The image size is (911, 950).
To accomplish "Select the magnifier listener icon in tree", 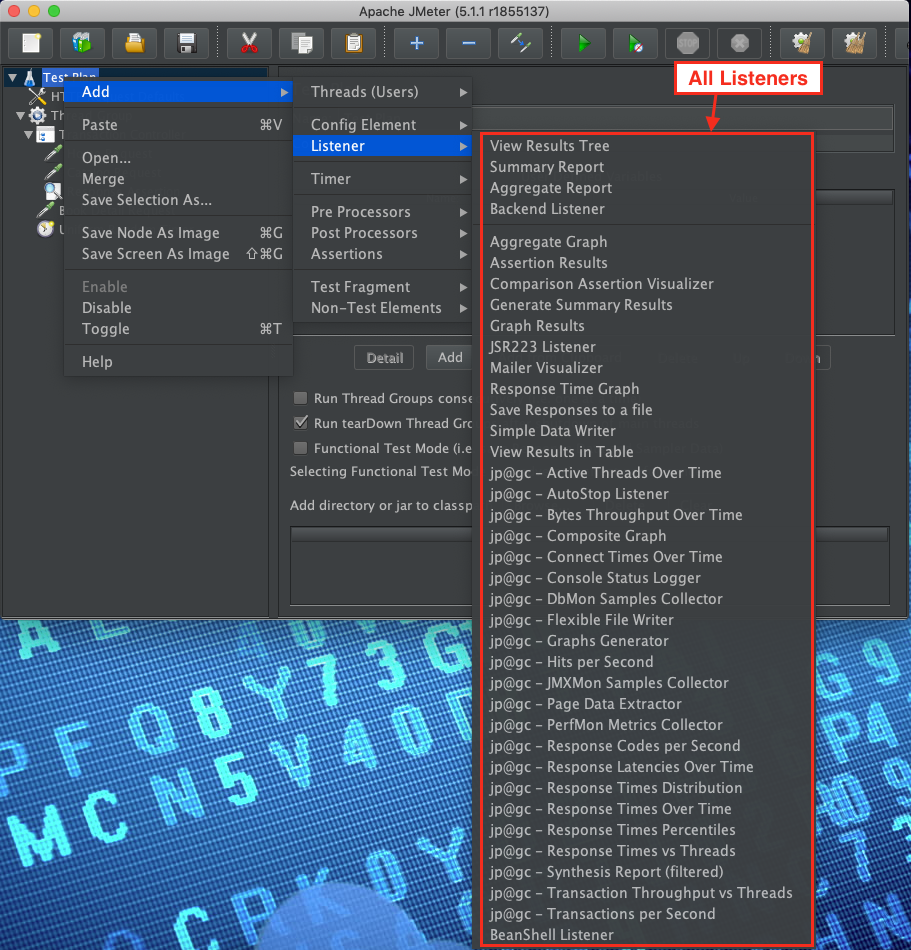I will [53, 191].
